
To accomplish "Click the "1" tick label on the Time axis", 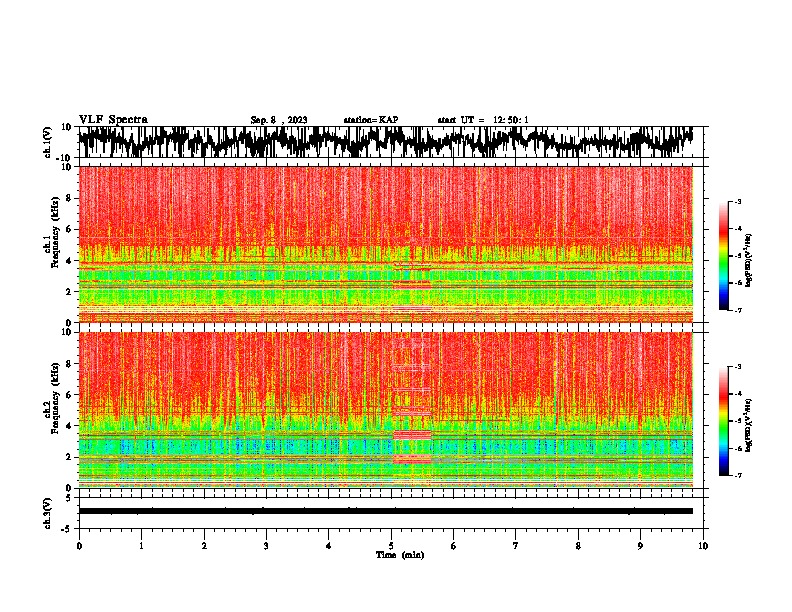I will click(141, 546).
